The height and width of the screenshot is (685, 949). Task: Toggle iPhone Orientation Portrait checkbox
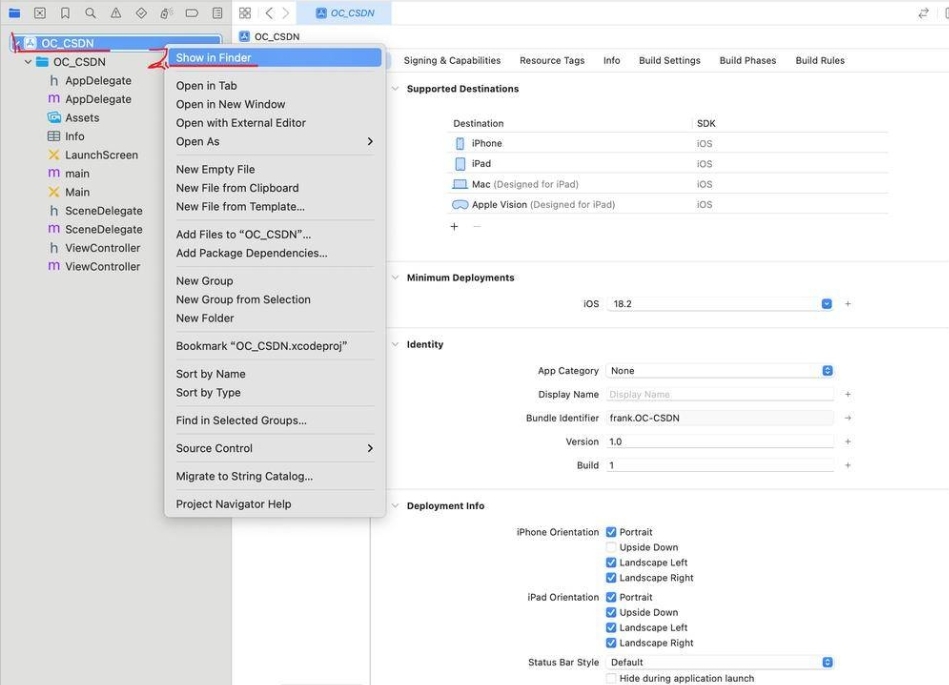coord(611,532)
